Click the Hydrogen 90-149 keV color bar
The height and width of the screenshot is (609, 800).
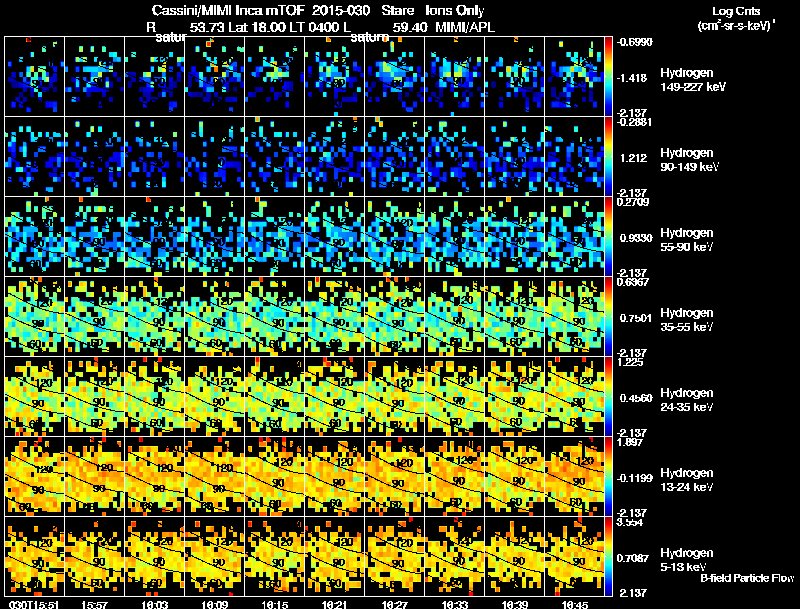(609, 157)
